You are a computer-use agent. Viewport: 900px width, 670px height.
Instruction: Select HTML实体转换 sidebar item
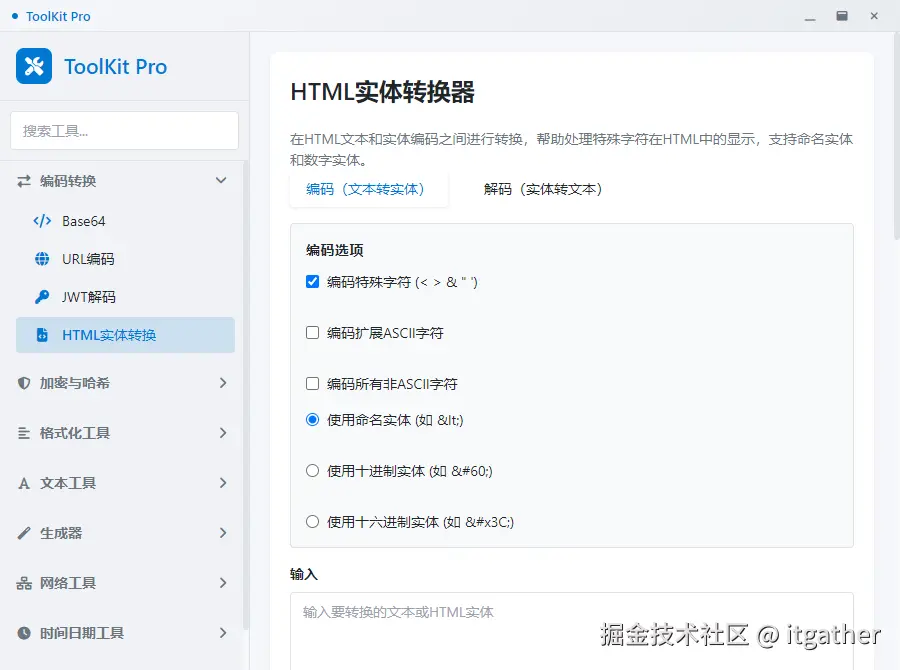125,335
